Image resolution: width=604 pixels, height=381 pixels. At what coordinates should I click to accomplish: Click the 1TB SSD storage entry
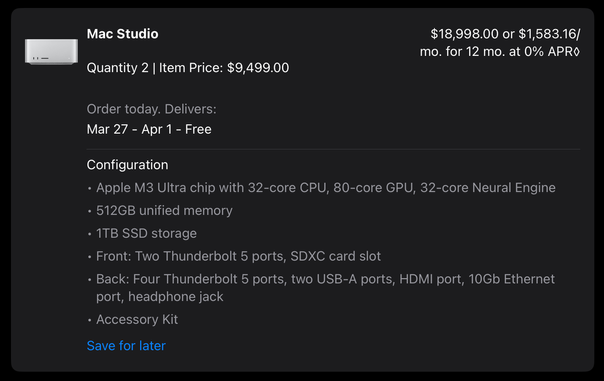pos(146,233)
